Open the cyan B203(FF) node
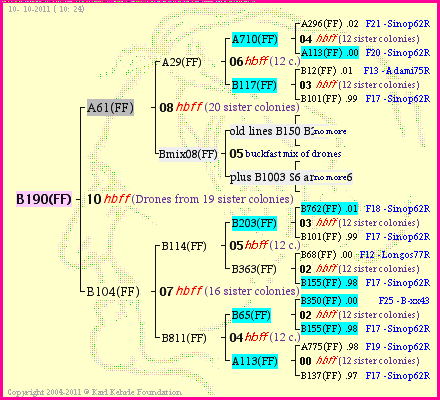The image size is (440, 400). click(254, 223)
